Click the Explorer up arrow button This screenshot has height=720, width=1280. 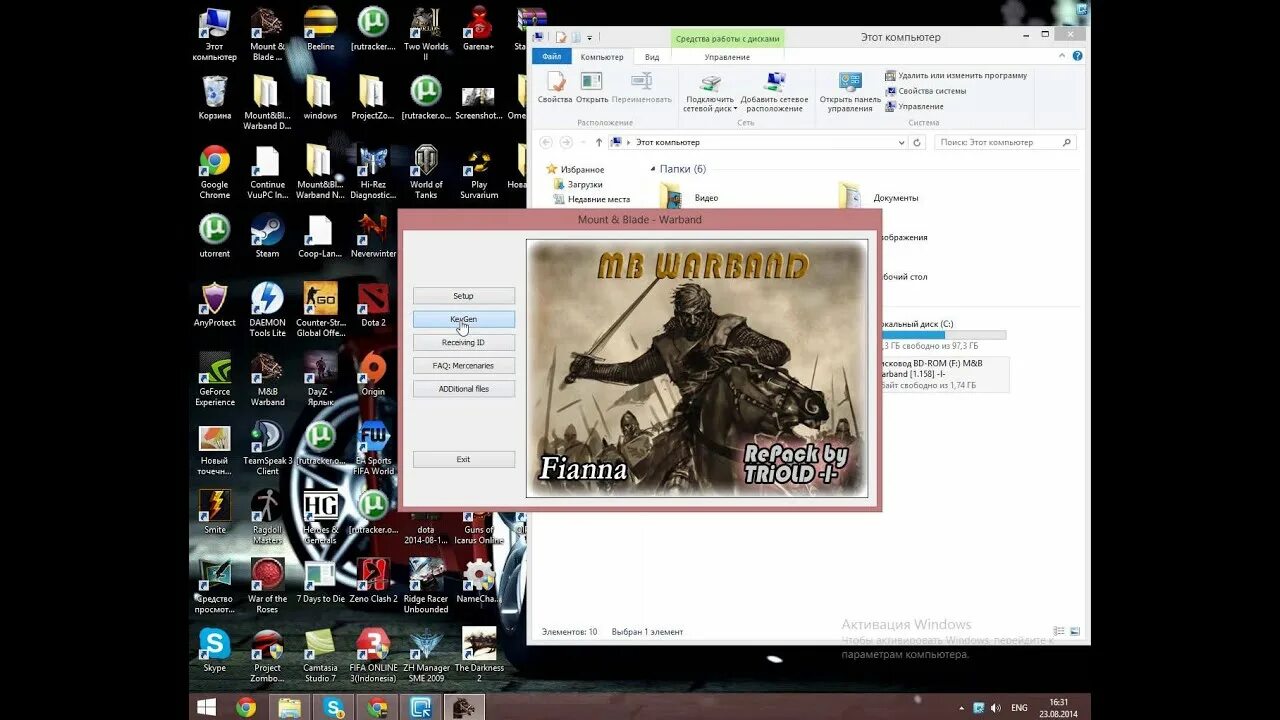click(599, 143)
